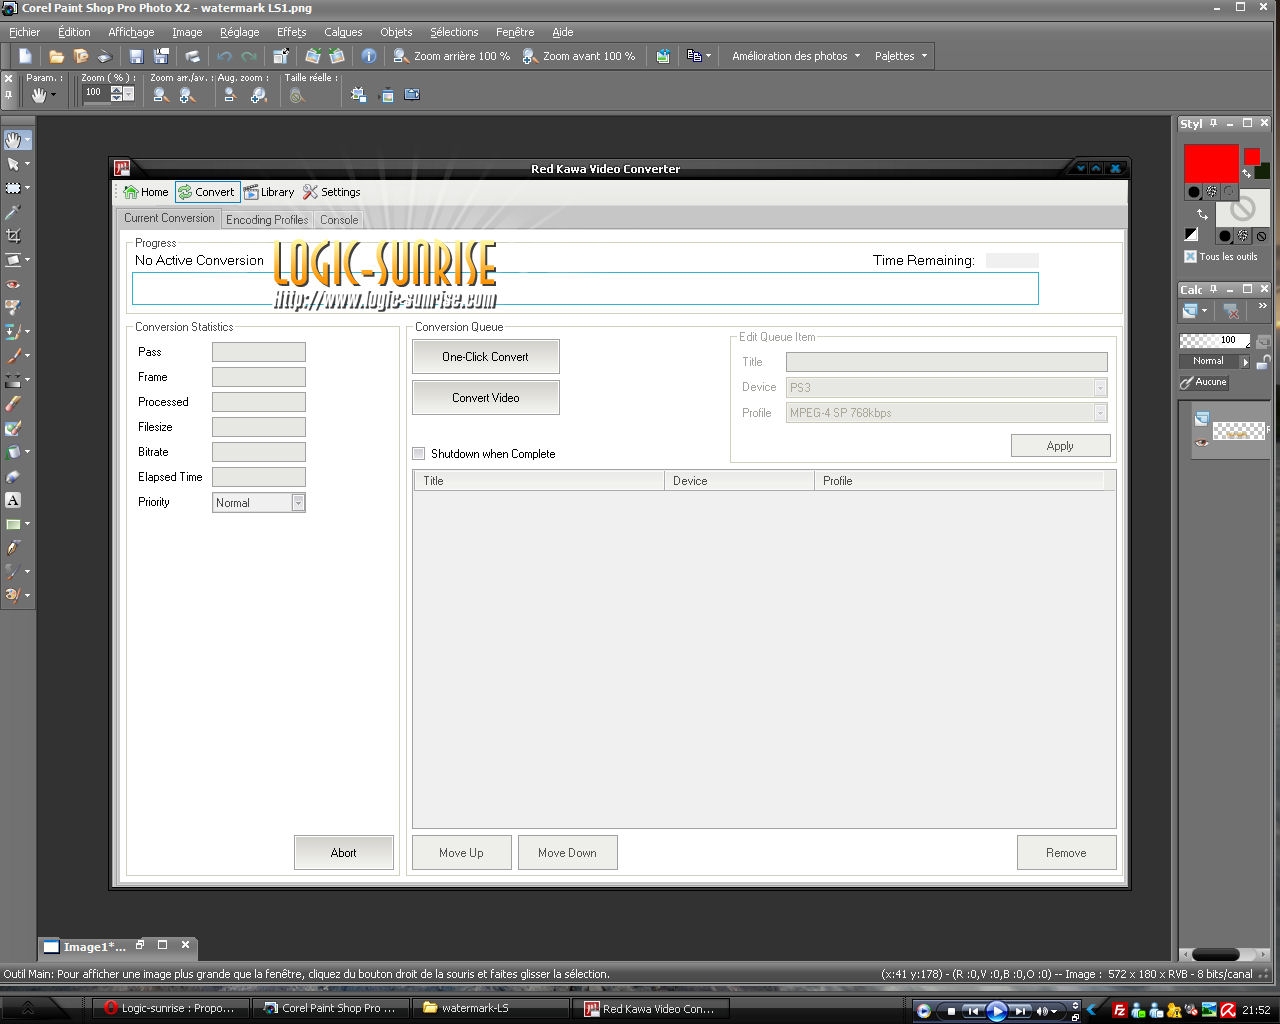Open Amélioration des photos dropdown

coord(796,56)
